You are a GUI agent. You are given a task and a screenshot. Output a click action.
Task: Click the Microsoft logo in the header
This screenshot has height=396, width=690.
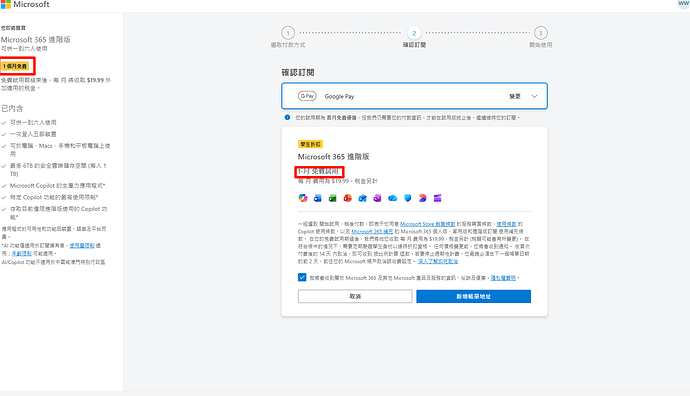25,4
